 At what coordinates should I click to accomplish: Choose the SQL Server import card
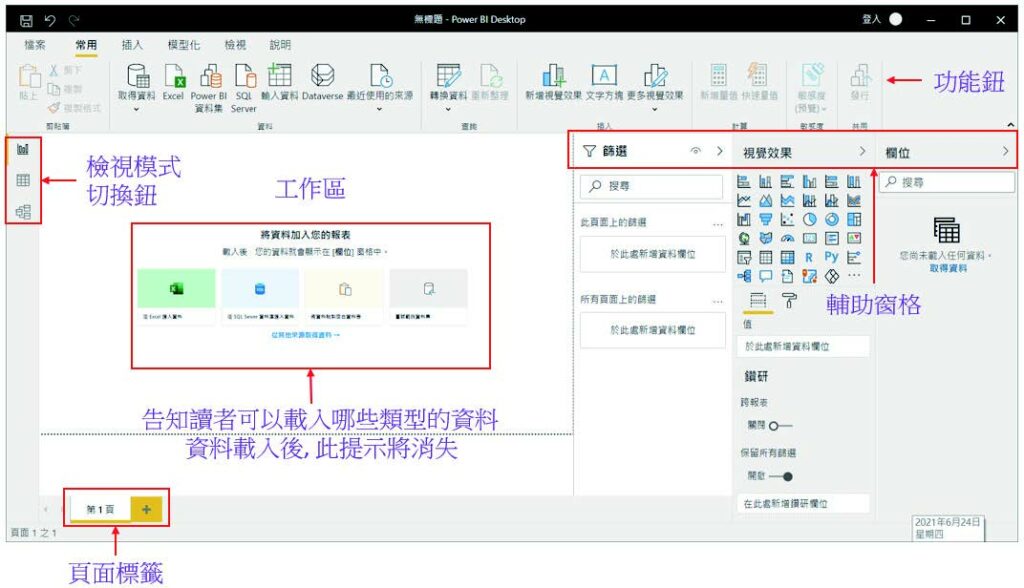pos(260,297)
